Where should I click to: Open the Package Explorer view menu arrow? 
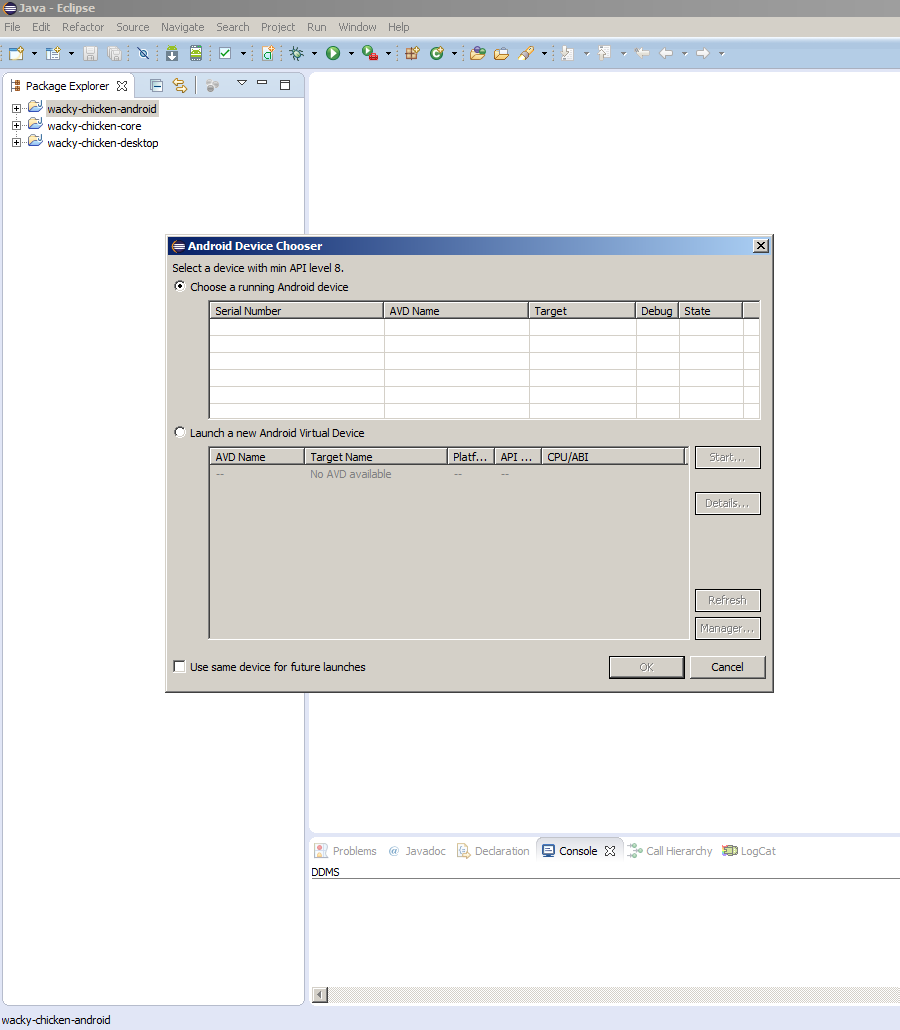[241, 84]
